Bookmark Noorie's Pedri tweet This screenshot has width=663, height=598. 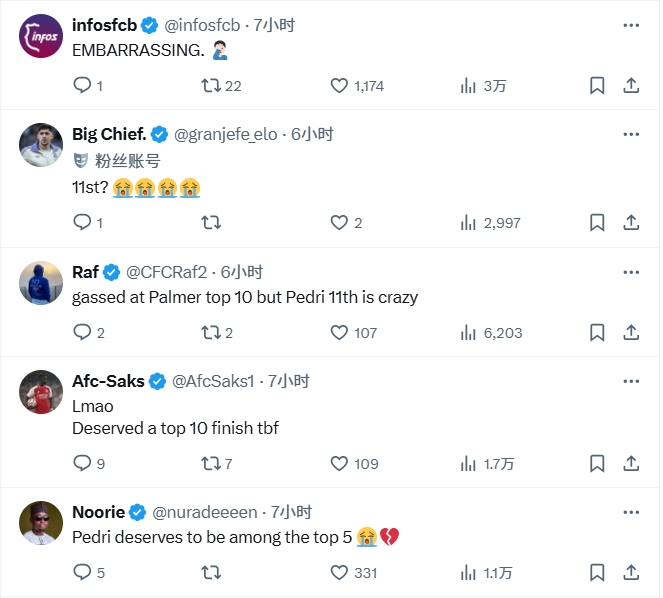(597, 573)
